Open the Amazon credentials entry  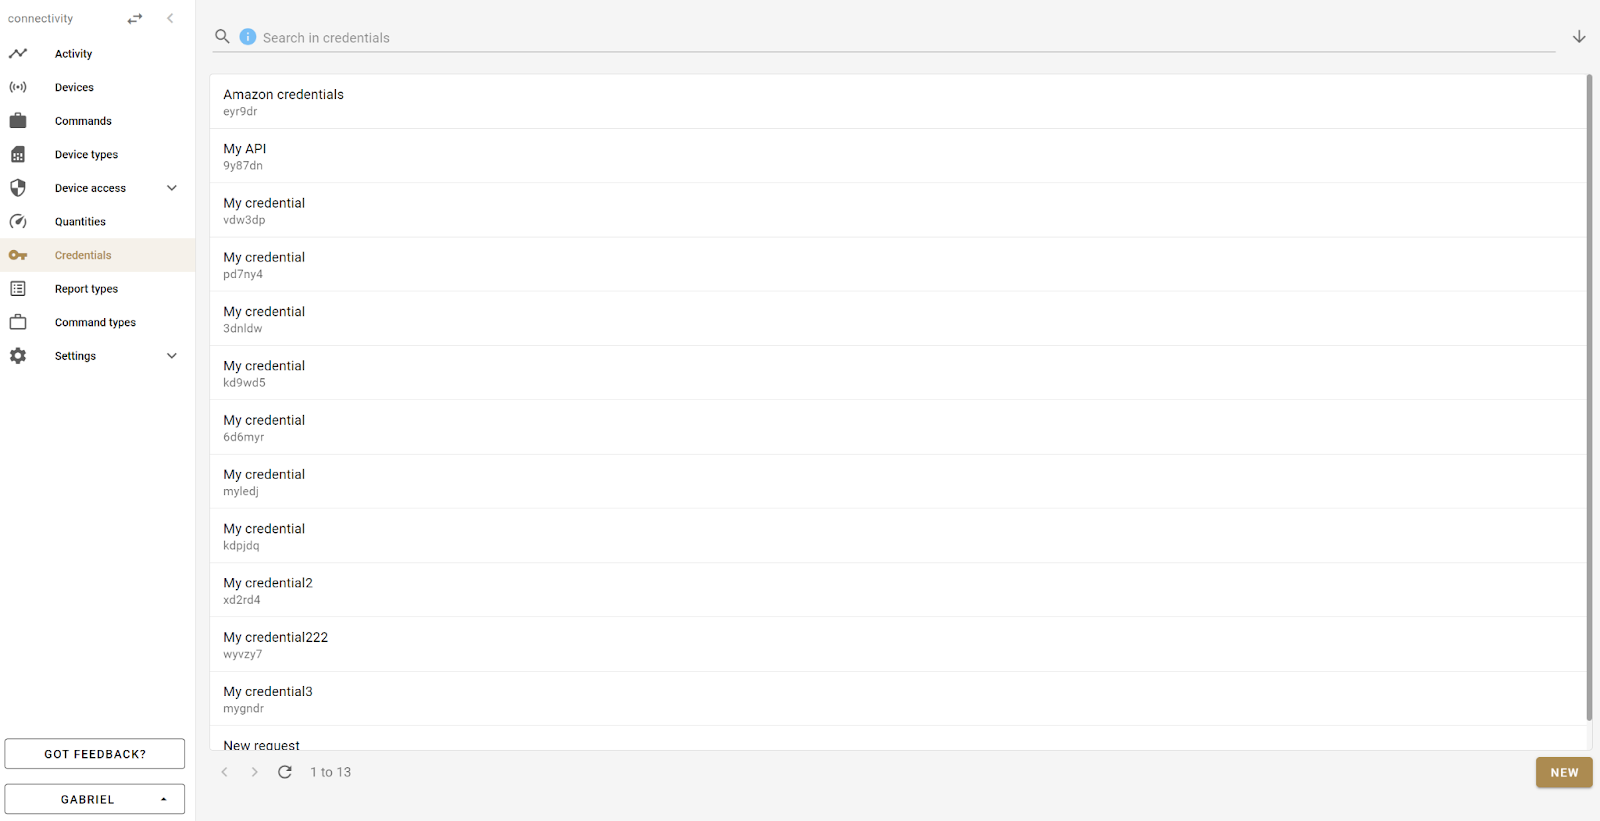tap(283, 102)
